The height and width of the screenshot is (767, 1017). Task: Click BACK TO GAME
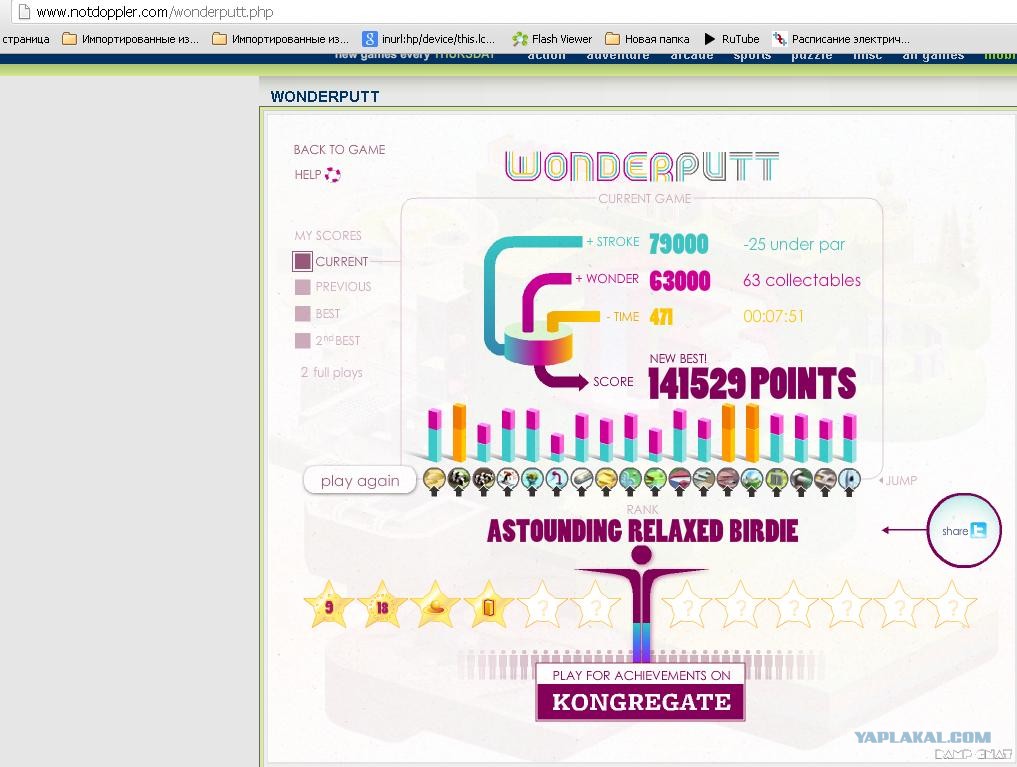click(339, 149)
